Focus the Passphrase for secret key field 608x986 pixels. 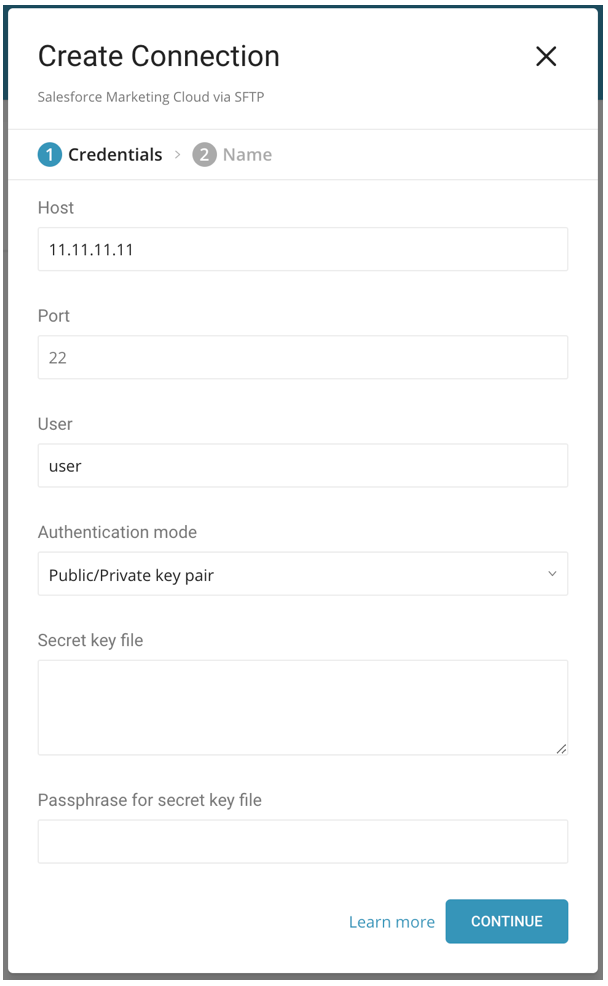[x=302, y=842]
